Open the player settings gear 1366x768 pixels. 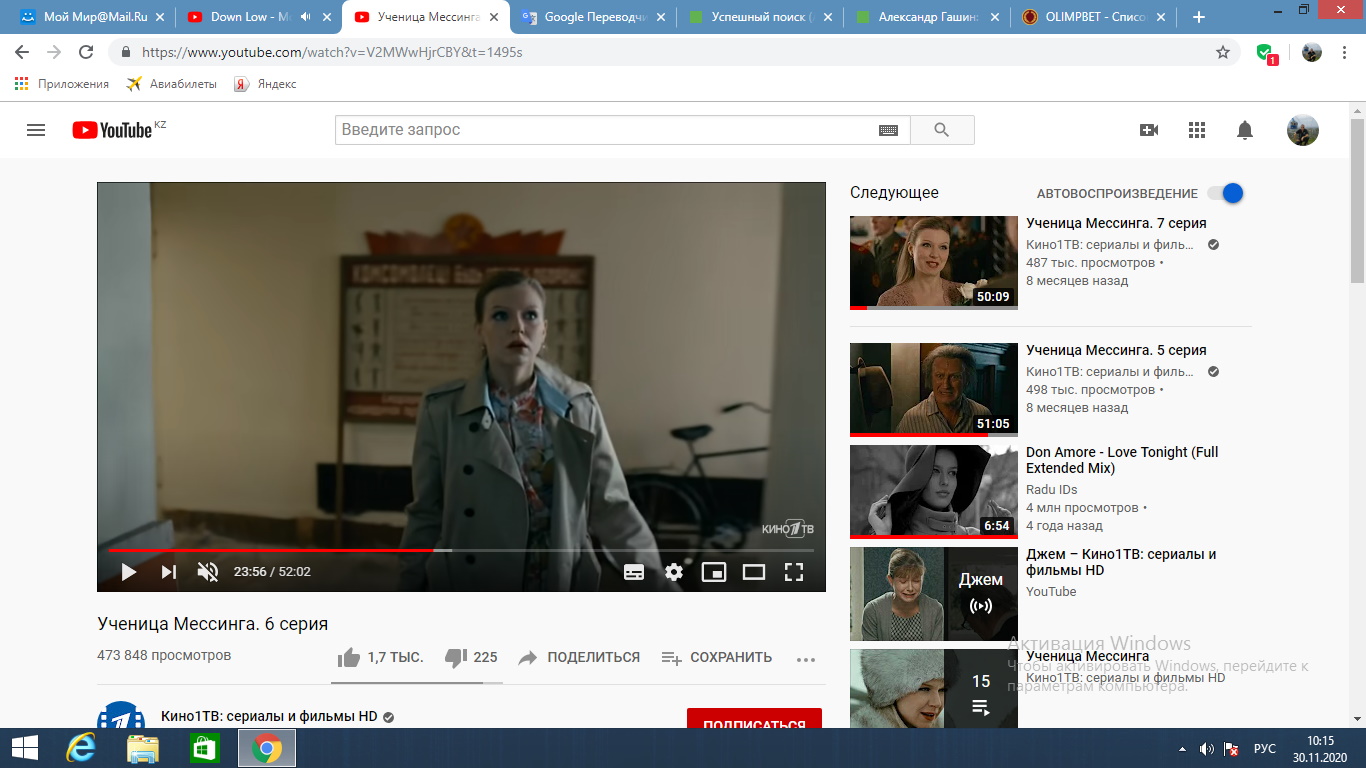674,572
